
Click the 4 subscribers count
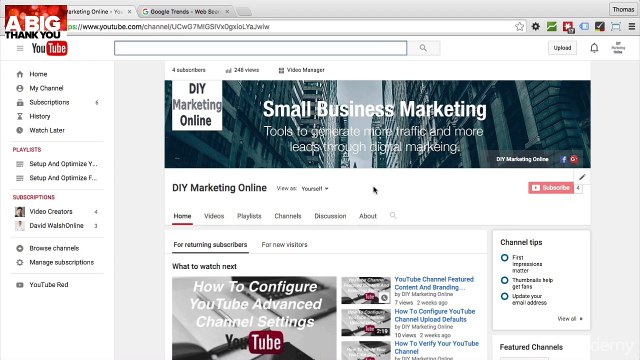point(189,70)
